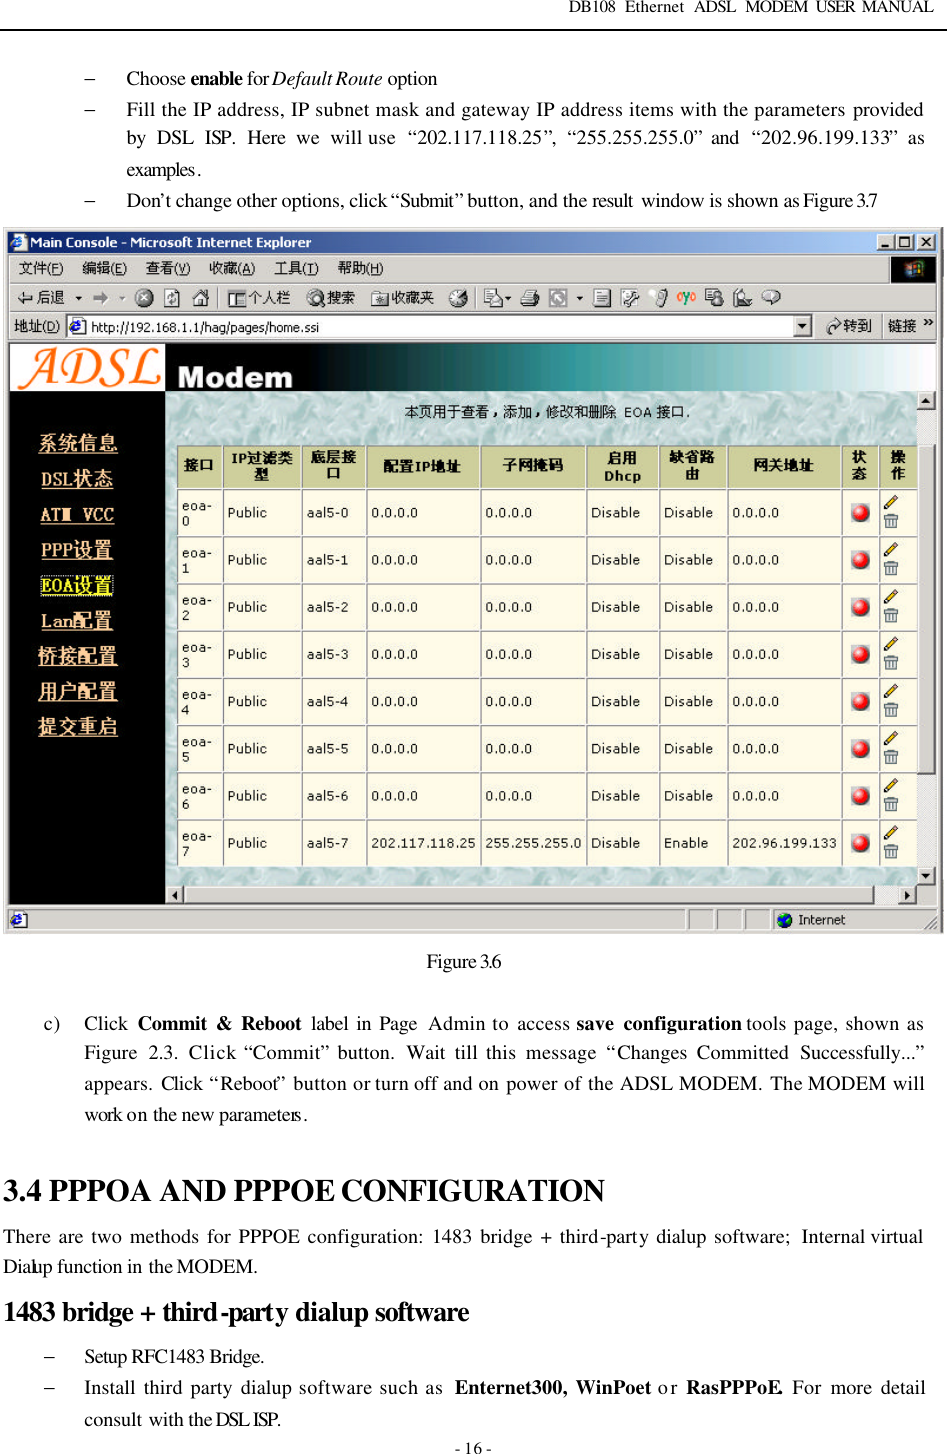947x1454 pixels.
Task: Open the EOA设置 sidebar link
Action: pos(77,585)
